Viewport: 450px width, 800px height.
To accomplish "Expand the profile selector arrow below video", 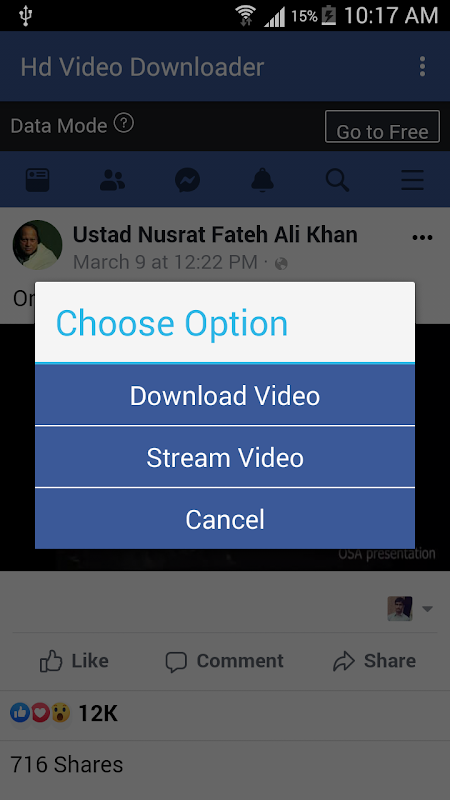I will 428,609.
